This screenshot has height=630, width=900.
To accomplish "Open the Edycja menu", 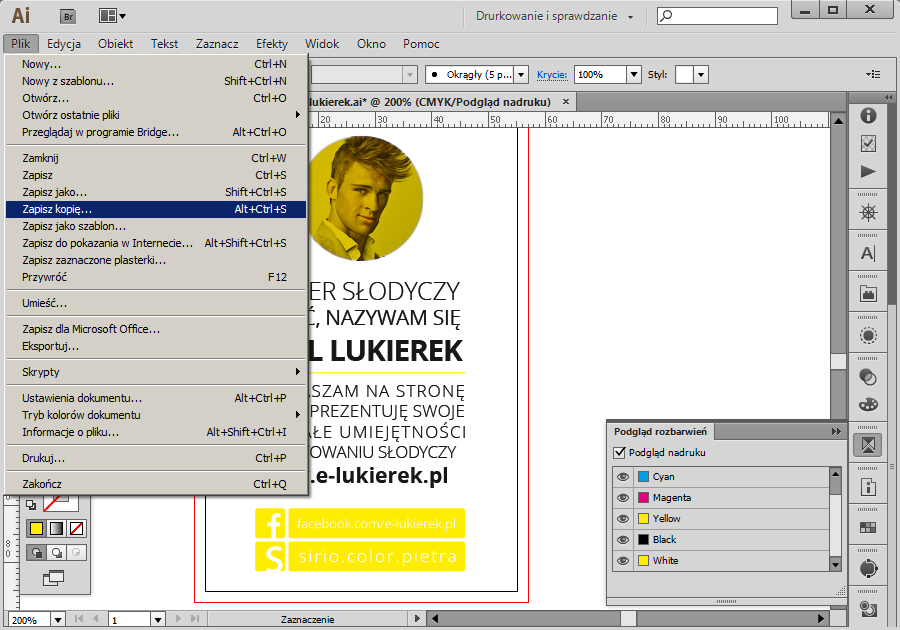I will pyautogui.click(x=64, y=44).
